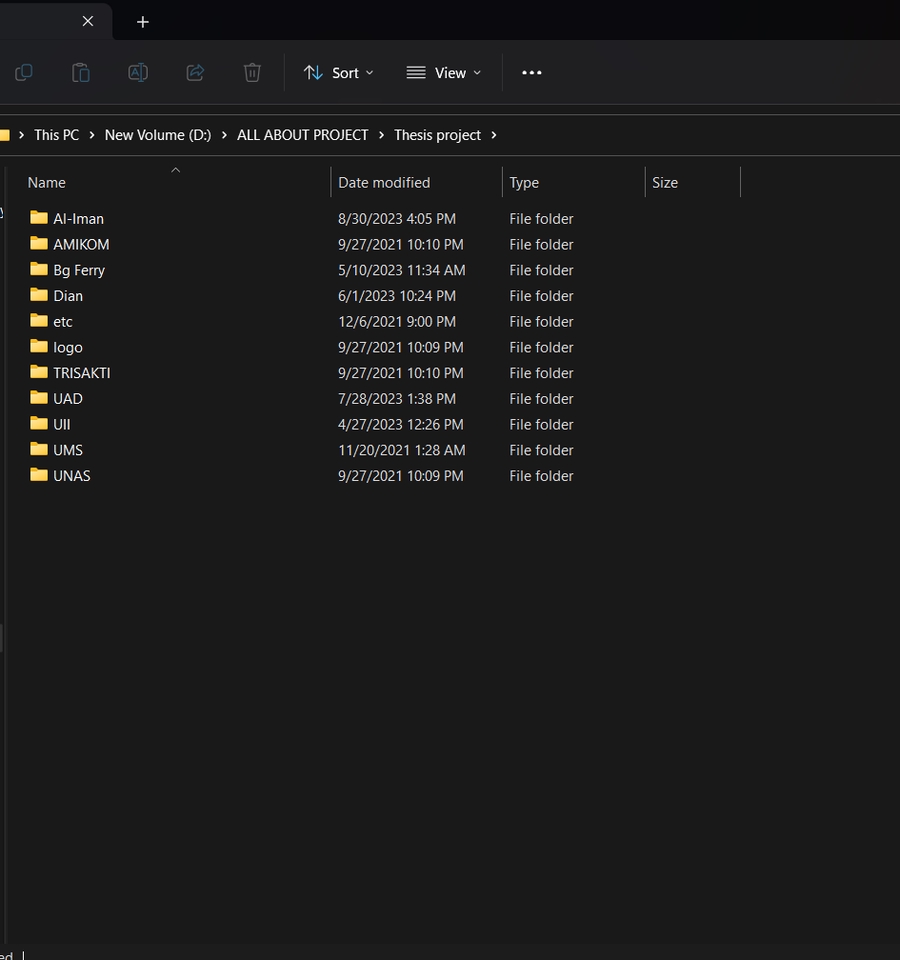Click the TRISAKTI folder name

82,373
